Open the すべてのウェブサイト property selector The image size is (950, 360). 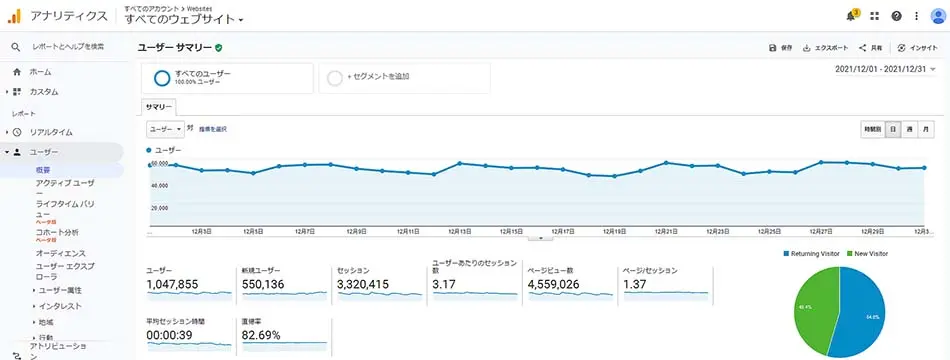coord(184,19)
